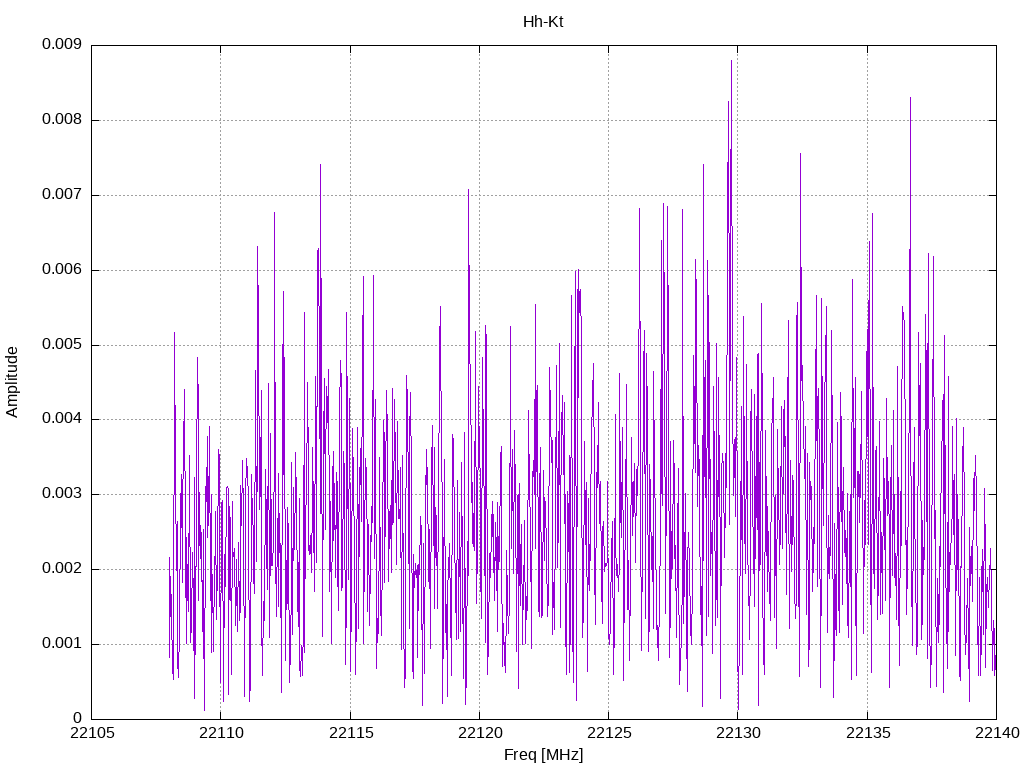Image resolution: width=1024 pixels, height=768 pixels.
Task: Click the y-axis tick value 0.002
Action: coord(61,569)
